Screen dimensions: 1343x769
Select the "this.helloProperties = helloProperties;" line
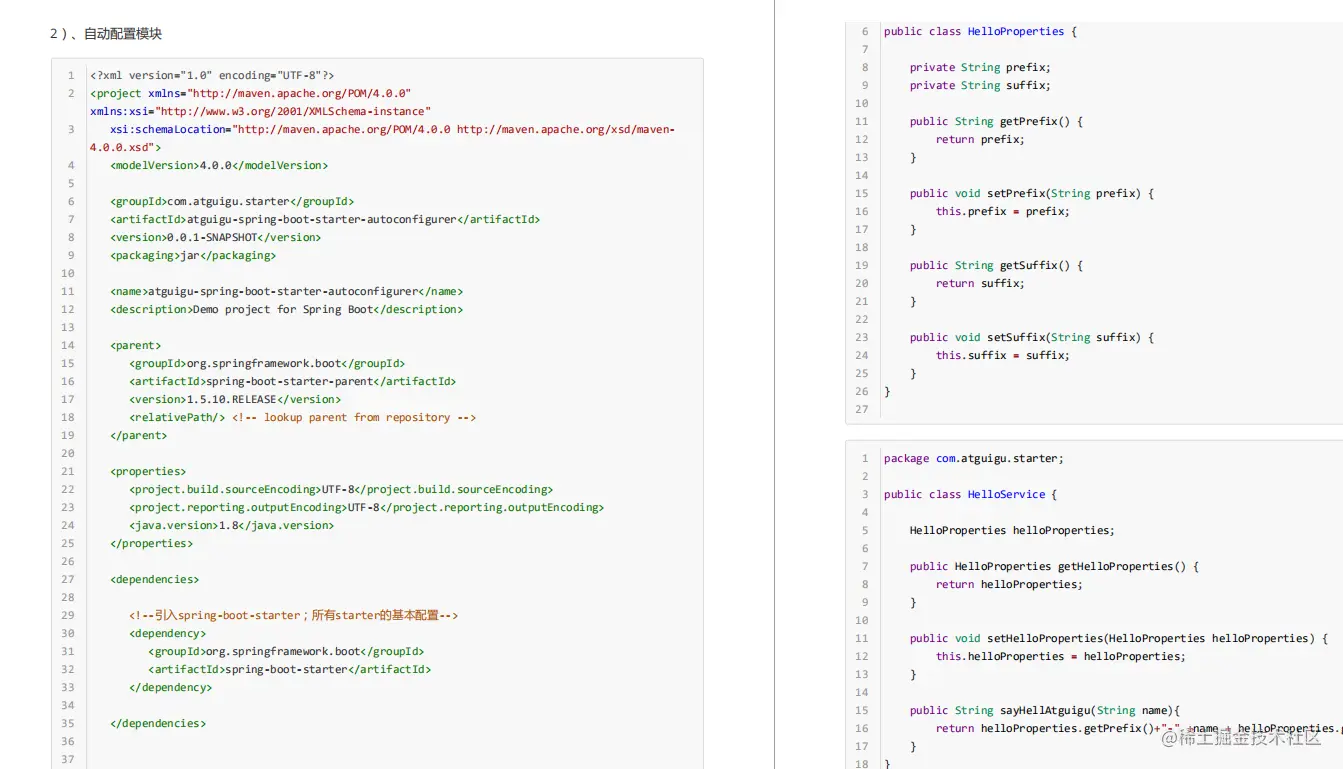(x=1061, y=656)
